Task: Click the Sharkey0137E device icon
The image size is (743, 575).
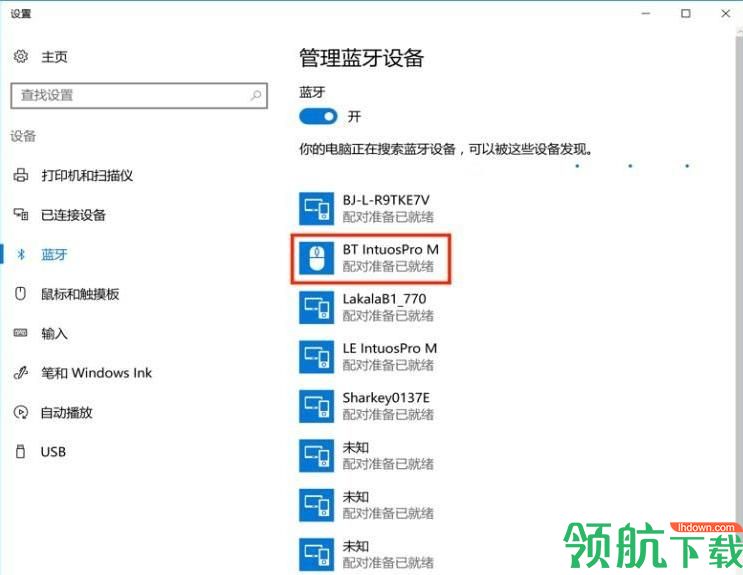Action: pyautogui.click(x=317, y=406)
